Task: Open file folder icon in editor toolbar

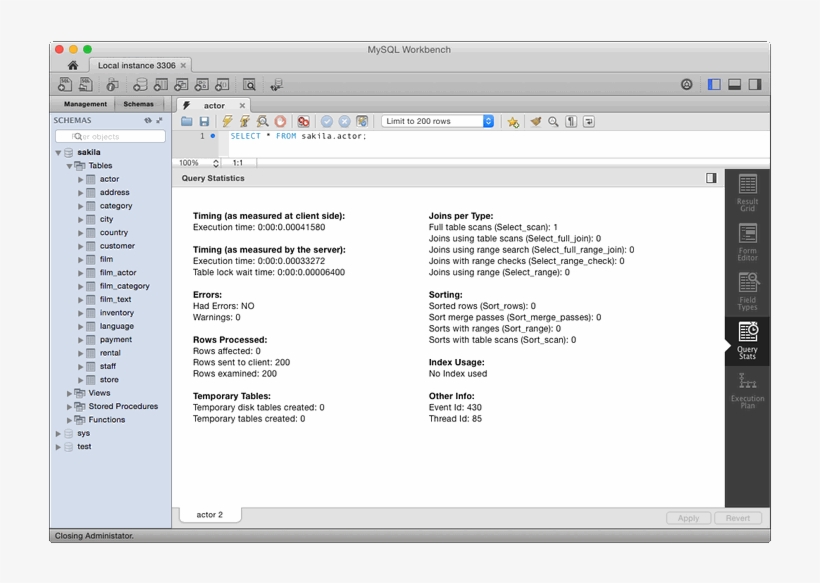Action: (187, 121)
